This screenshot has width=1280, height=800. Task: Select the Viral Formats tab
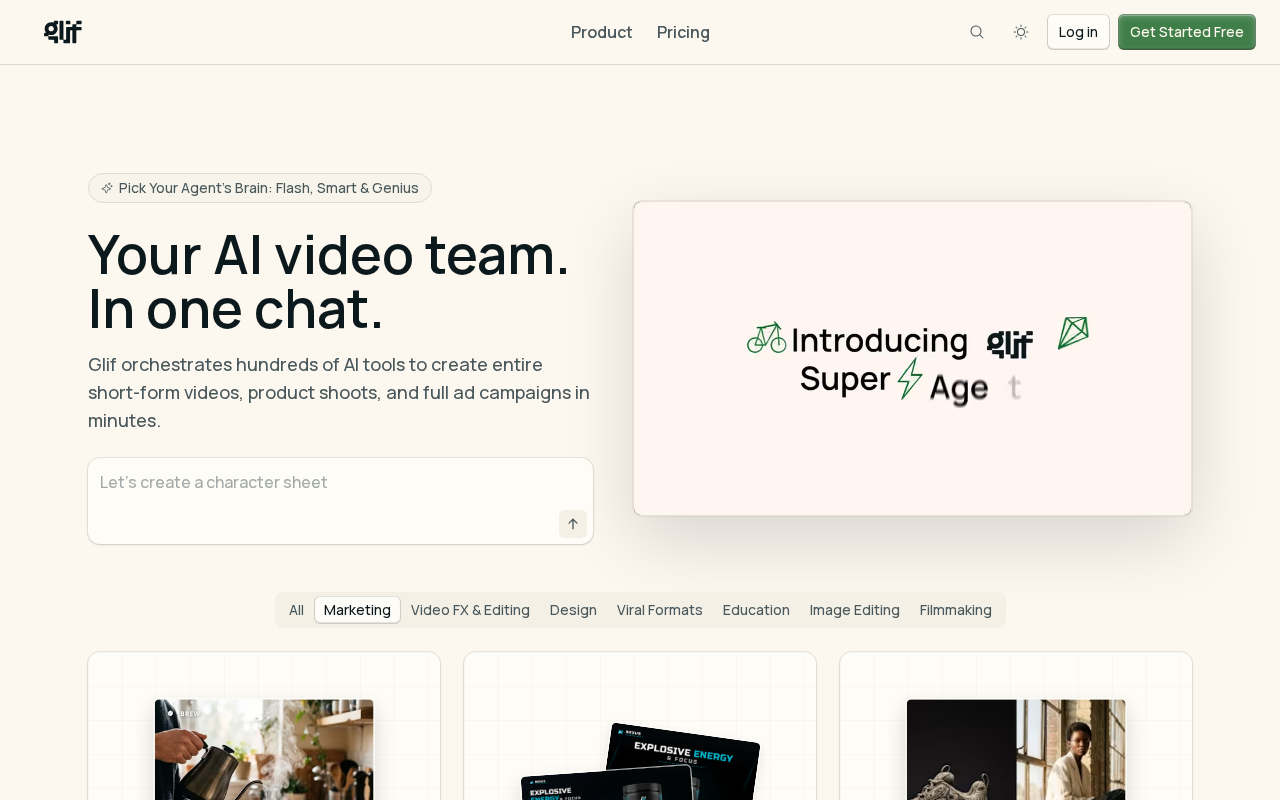[660, 610]
